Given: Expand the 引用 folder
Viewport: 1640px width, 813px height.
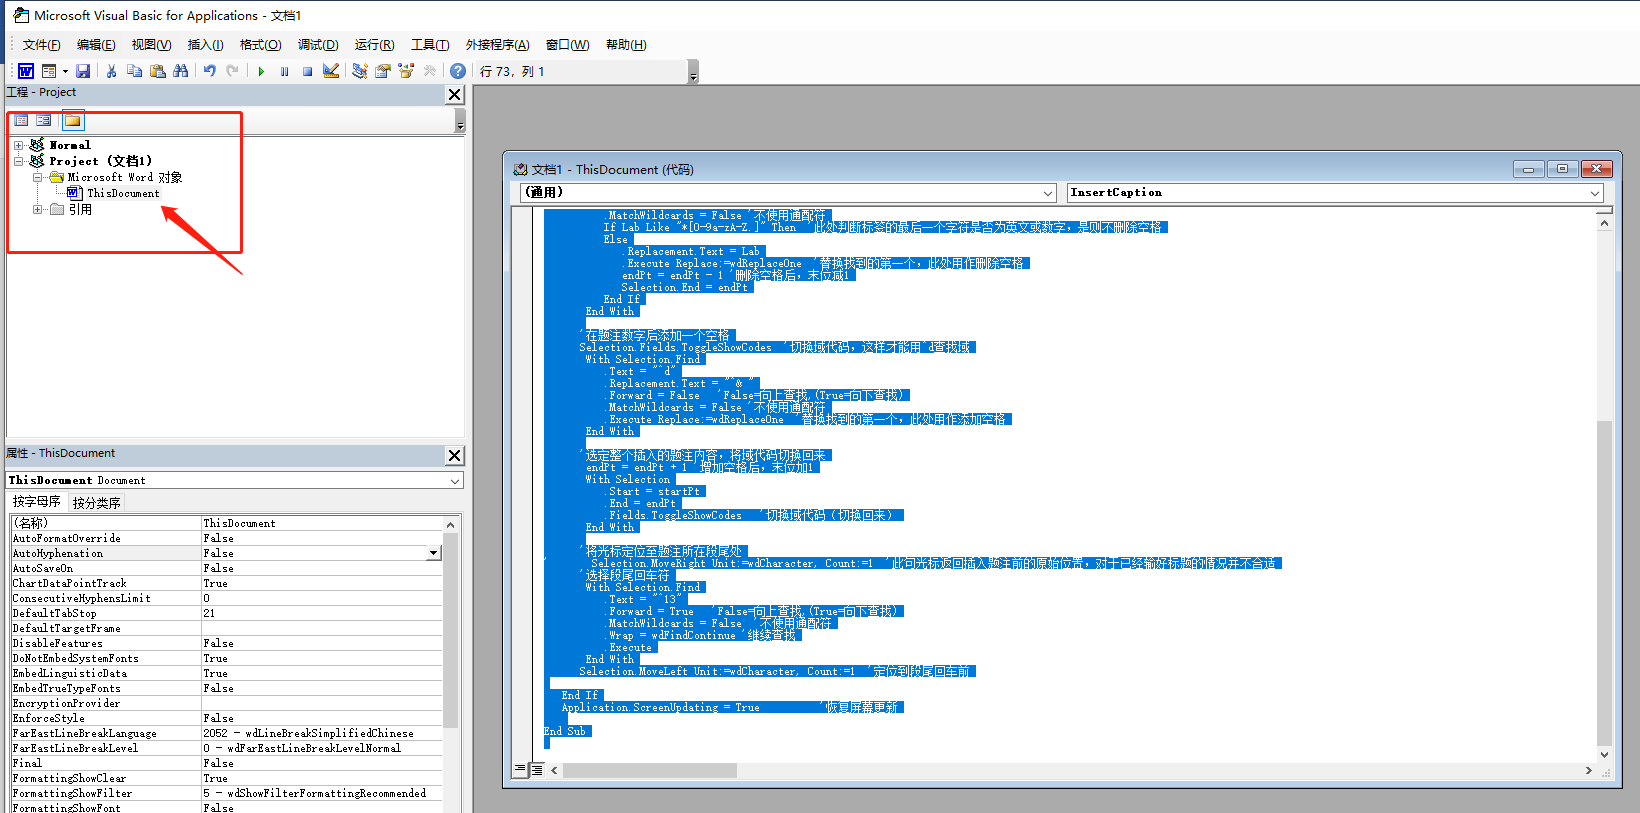Looking at the screenshot, I should (x=37, y=209).
